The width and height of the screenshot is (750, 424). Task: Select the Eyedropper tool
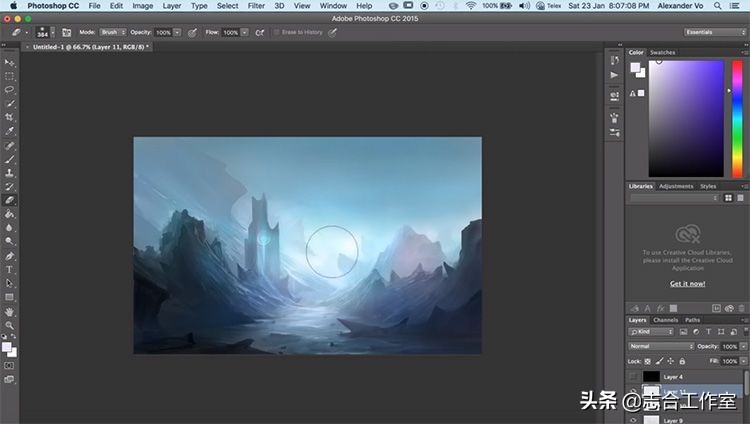(10, 131)
